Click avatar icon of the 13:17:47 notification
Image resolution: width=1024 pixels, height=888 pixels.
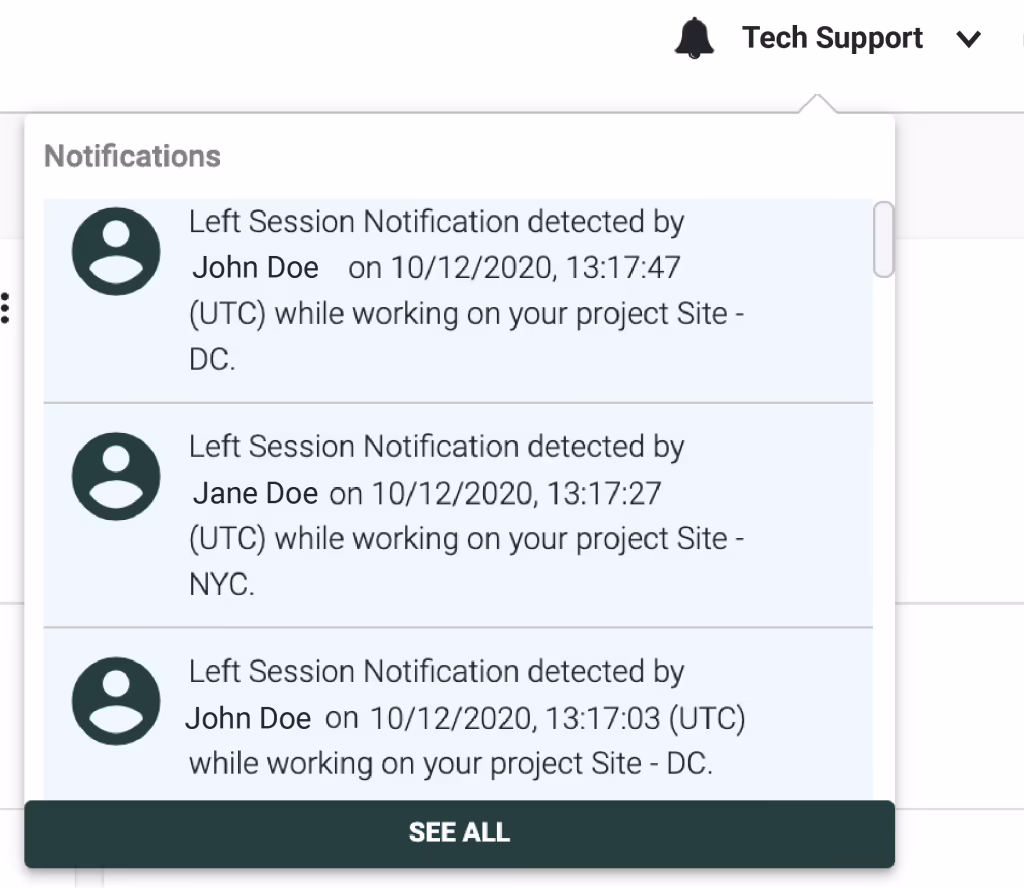(116, 251)
